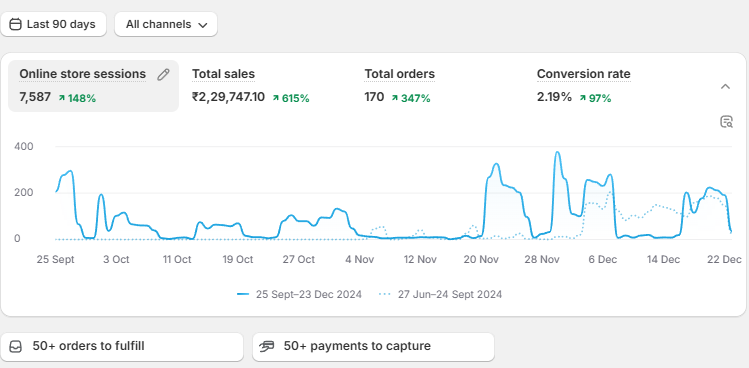Toggle the 25 Sept–23 Dec 2024 legend series

pyautogui.click(x=299, y=294)
